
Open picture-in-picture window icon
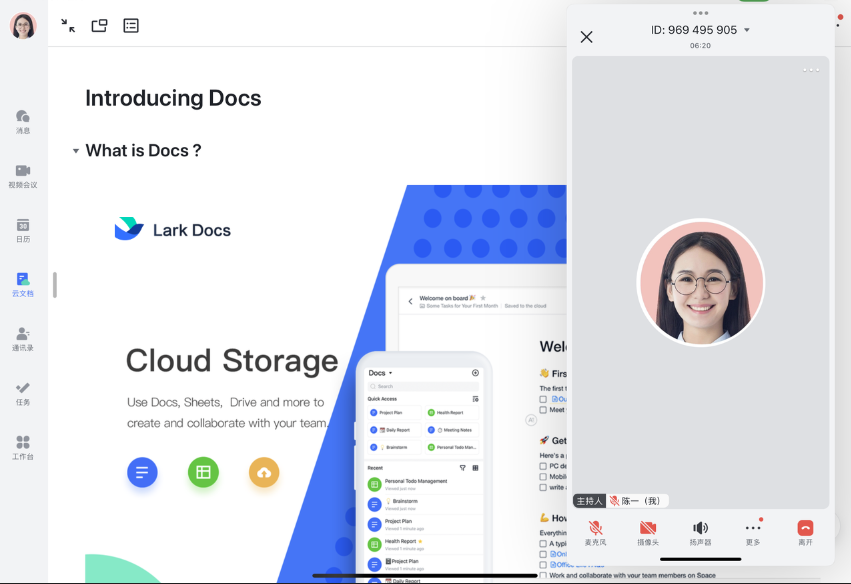click(99, 26)
